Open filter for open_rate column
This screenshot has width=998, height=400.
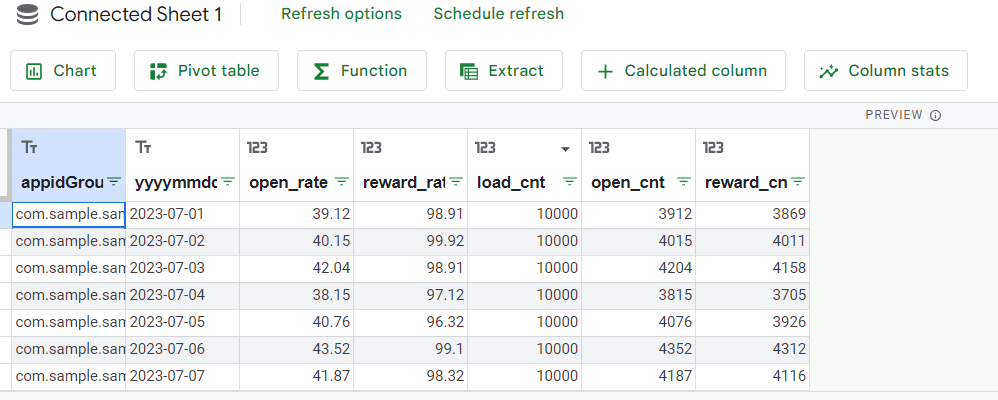[x=341, y=182]
